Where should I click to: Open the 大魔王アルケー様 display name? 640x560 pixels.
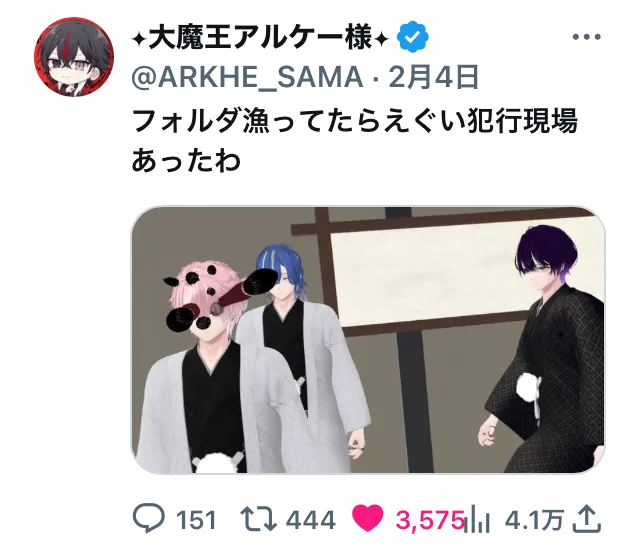[x=260, y=37]
